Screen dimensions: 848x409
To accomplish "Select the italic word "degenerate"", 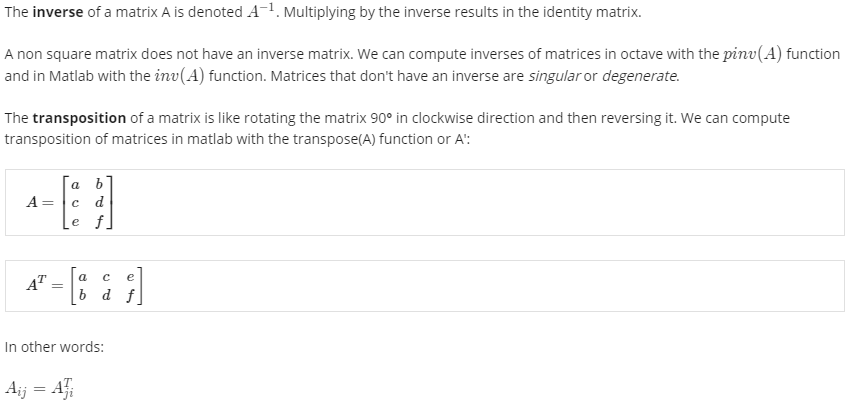I will point(639,76).
